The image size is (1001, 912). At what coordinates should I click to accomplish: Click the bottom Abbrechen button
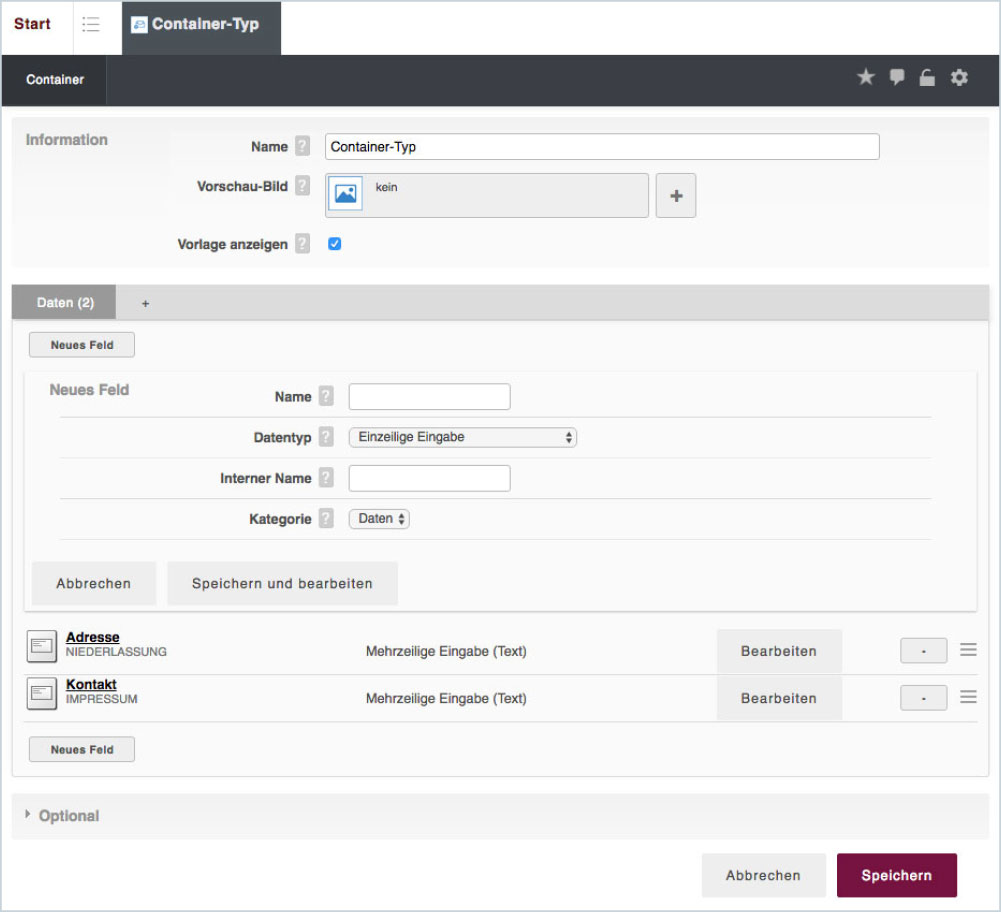(764, 875)
